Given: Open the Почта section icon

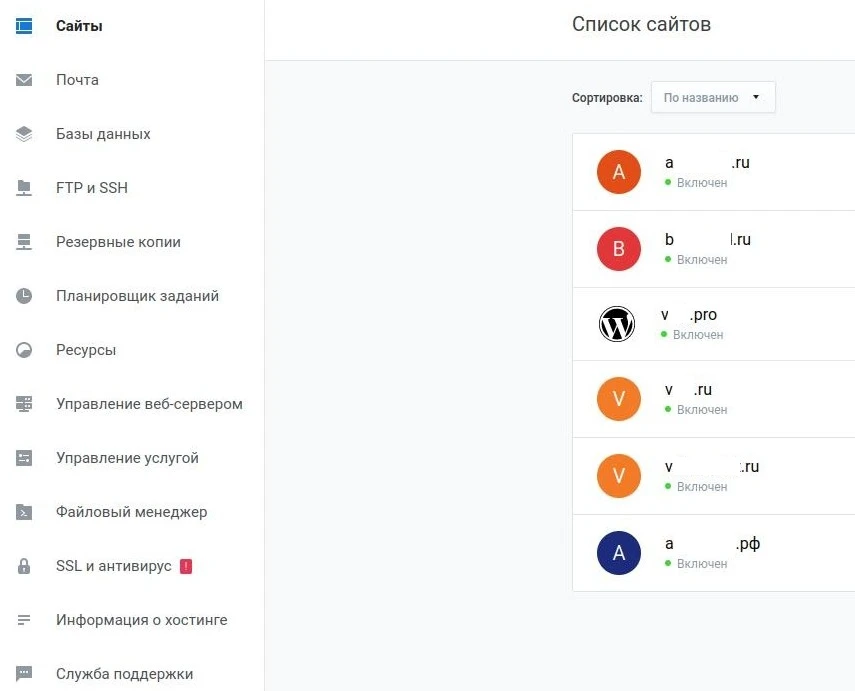Looking at the screenshot, I should (25, 79).
